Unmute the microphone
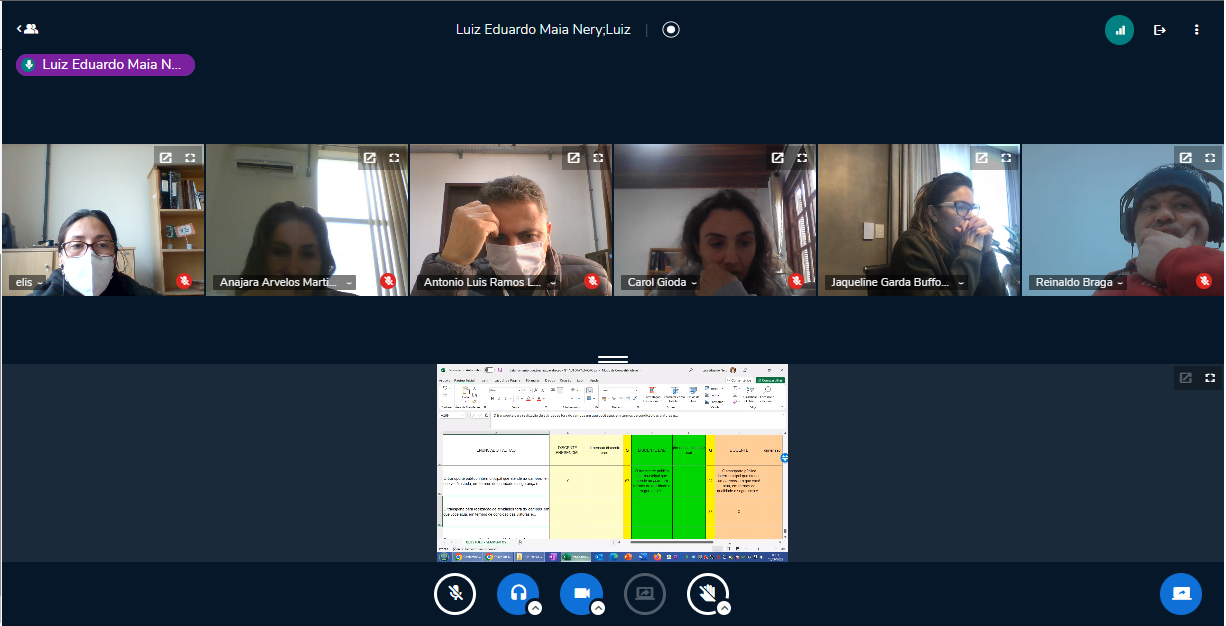Viewport: 1226px width, 626px height. click(x=455, y=594)
